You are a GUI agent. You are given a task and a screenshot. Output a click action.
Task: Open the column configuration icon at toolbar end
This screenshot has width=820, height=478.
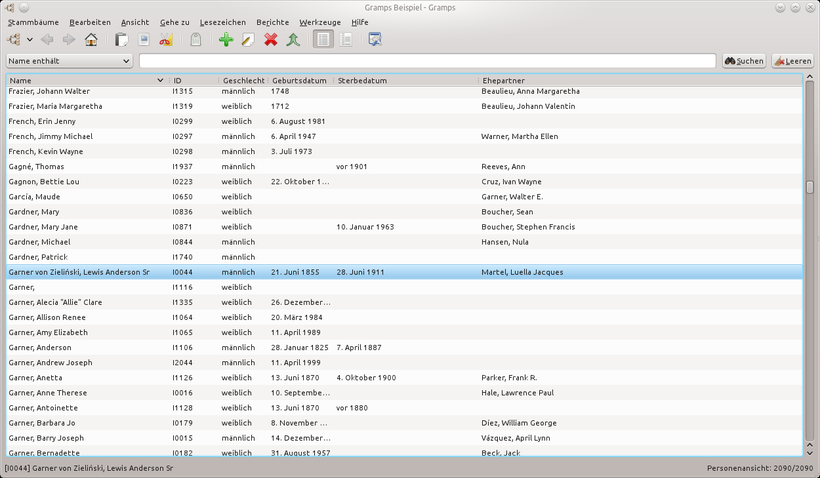click(375, 39)
